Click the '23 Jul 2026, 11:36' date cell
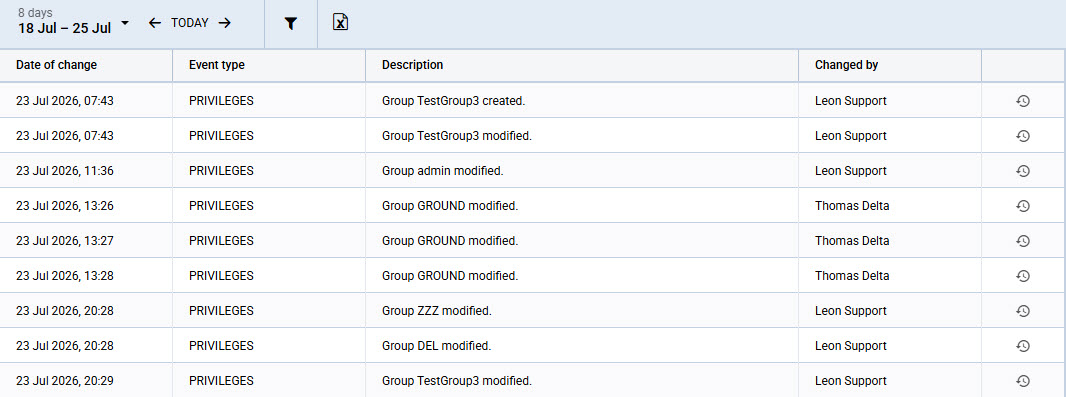The height and width of the screenshot is (397, 1066). (65, 171)
